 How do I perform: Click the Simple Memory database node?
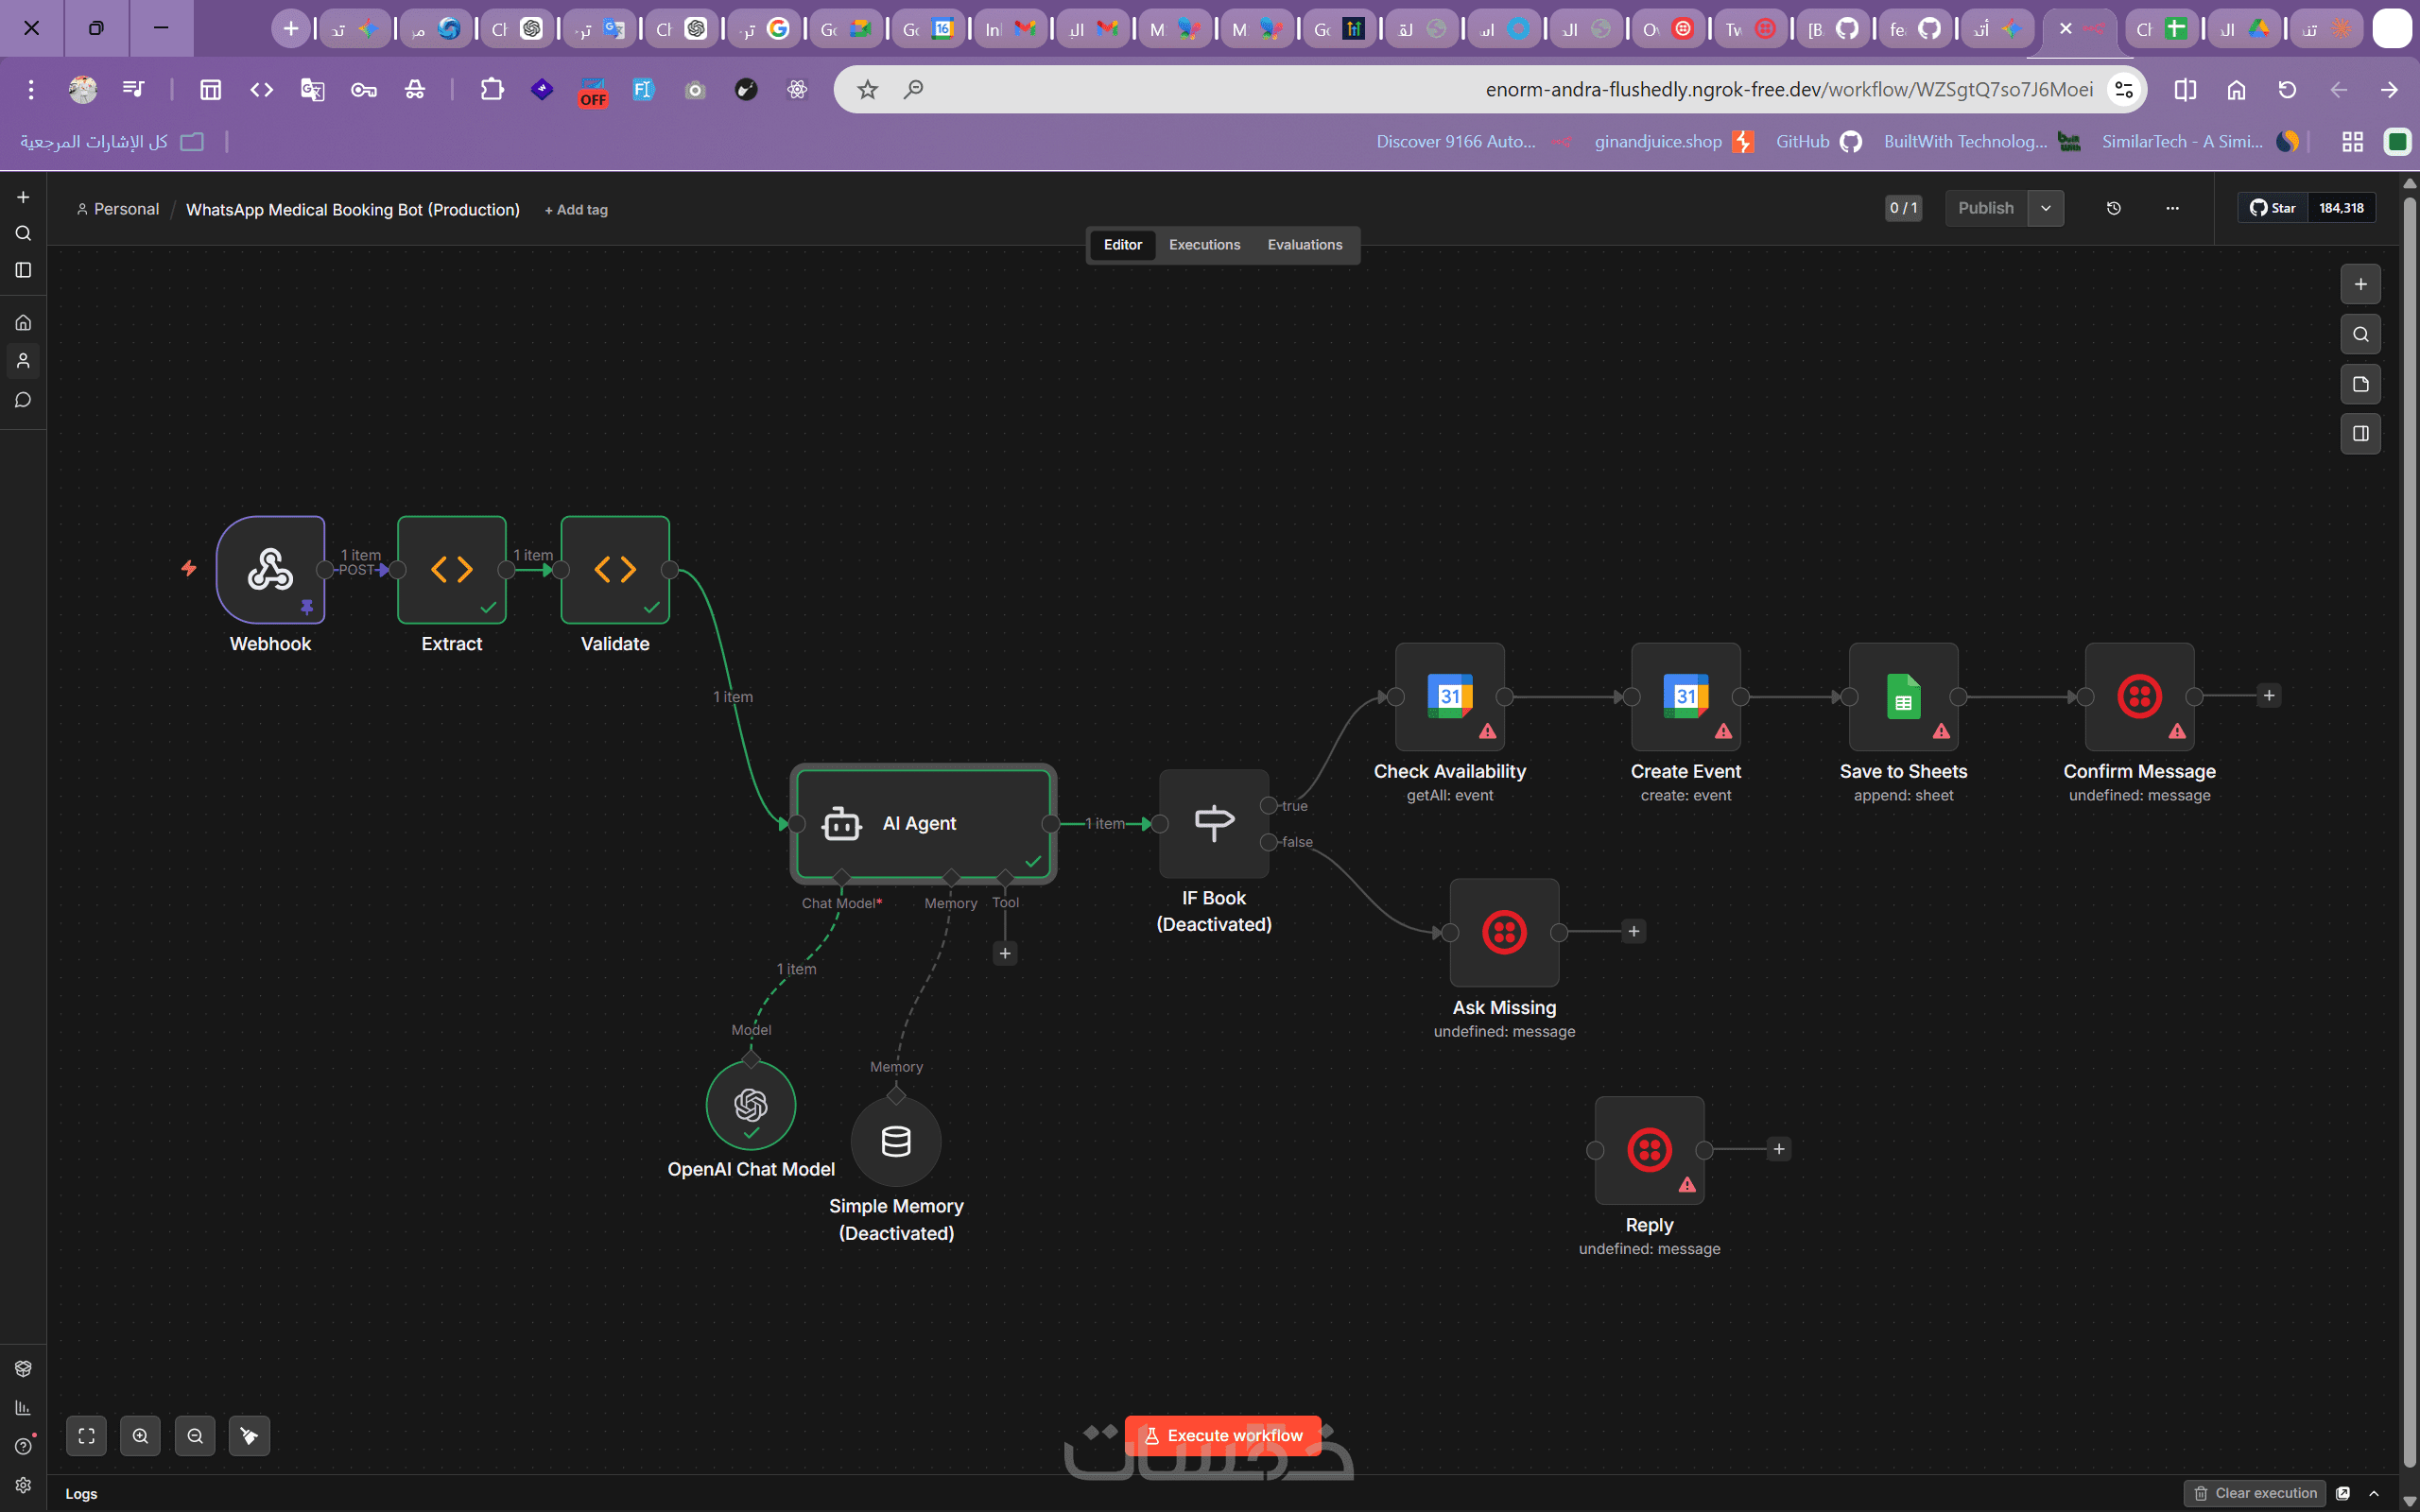pyautogui.click(x=896, y=1141)
